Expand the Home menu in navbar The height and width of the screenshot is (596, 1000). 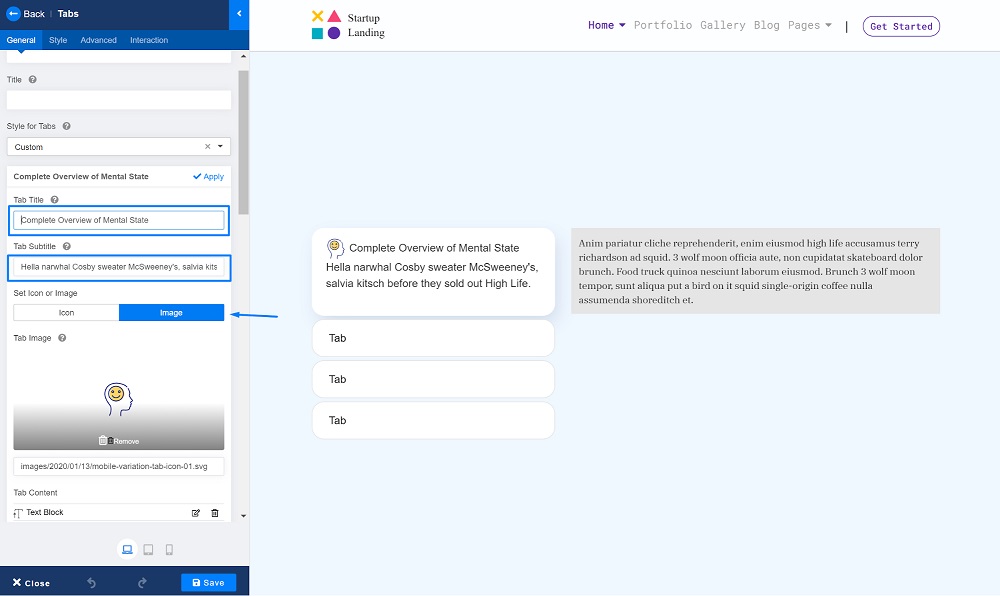(607, 26)
